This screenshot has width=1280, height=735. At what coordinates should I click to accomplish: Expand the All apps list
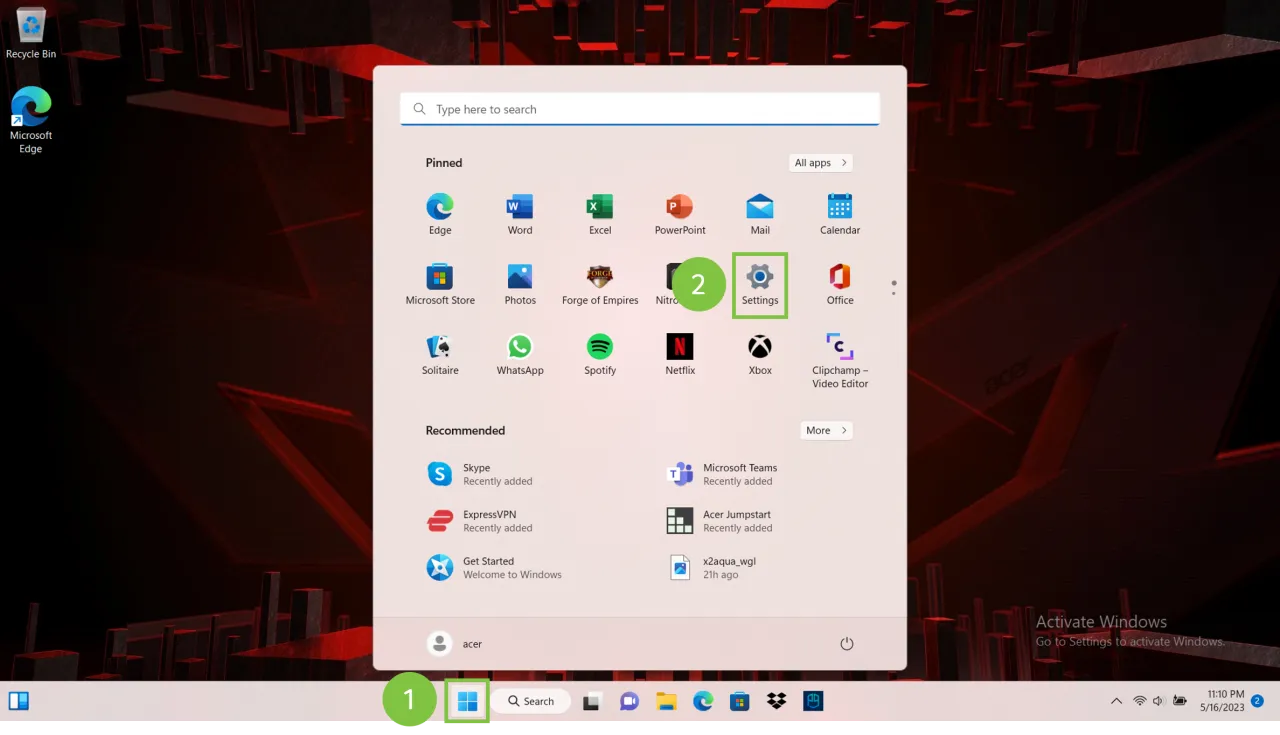click(x=820, y=163)
